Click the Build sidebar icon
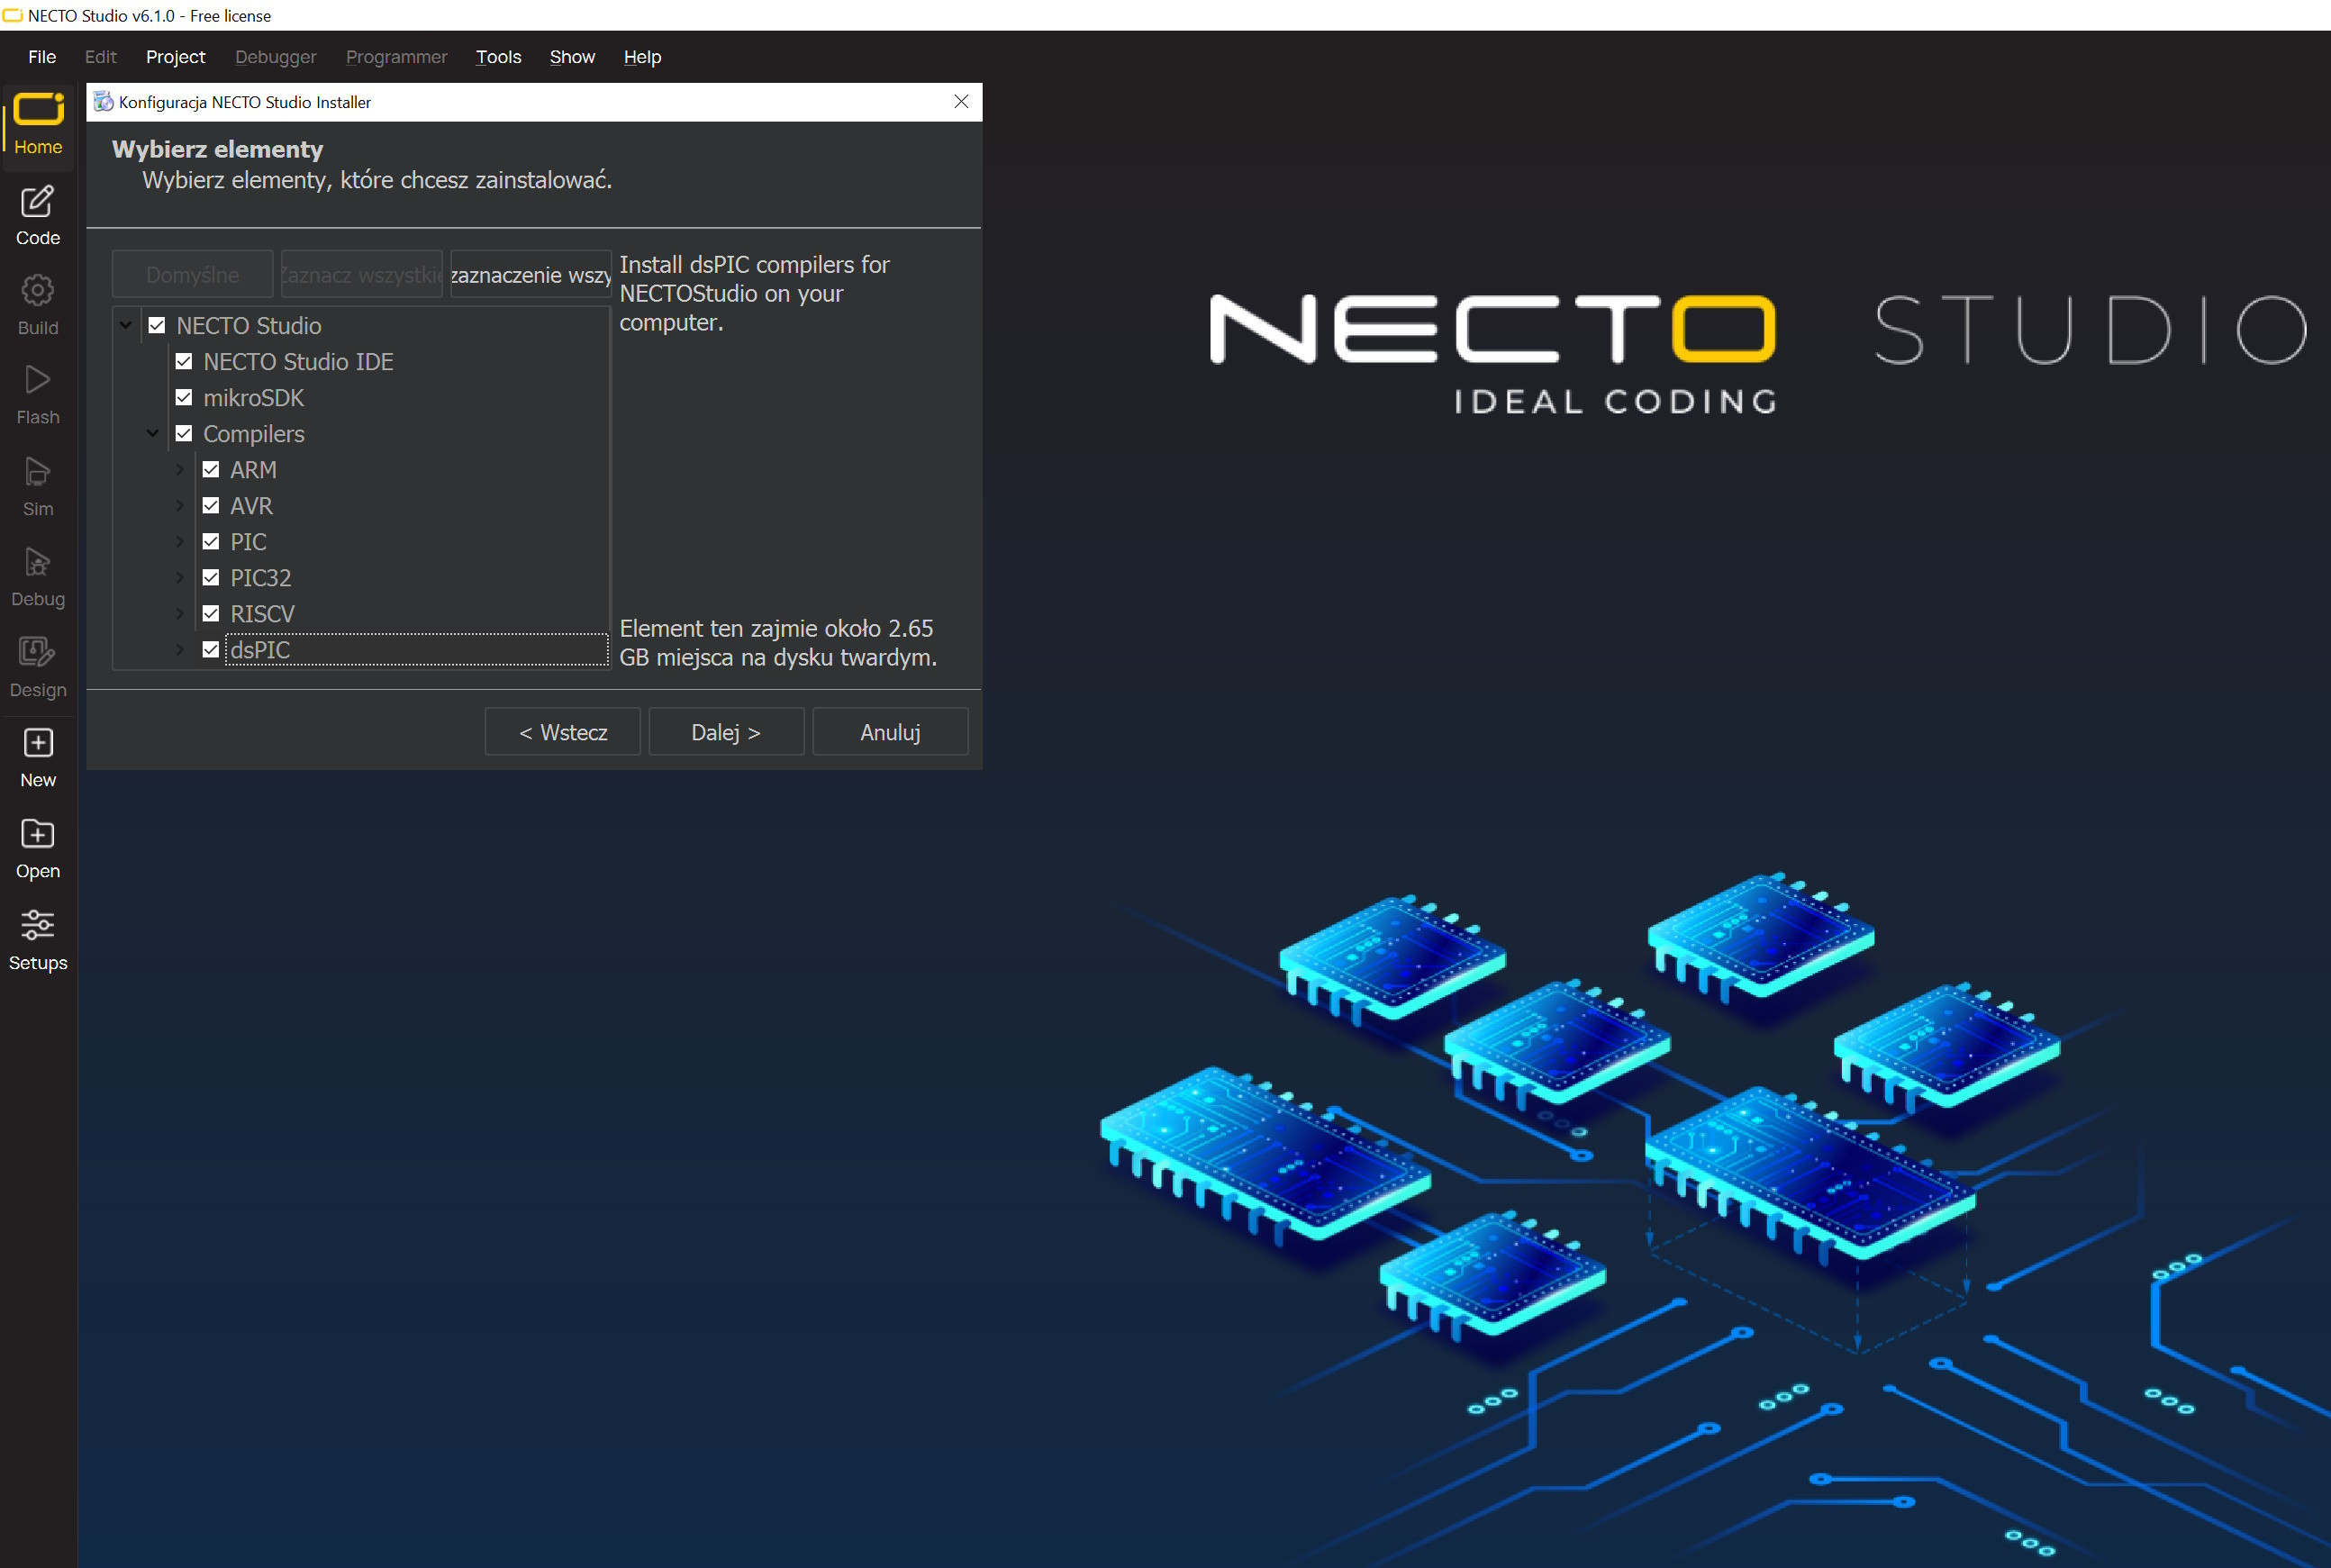This screenshot has height=1568, width=2331. pos(38,305)
